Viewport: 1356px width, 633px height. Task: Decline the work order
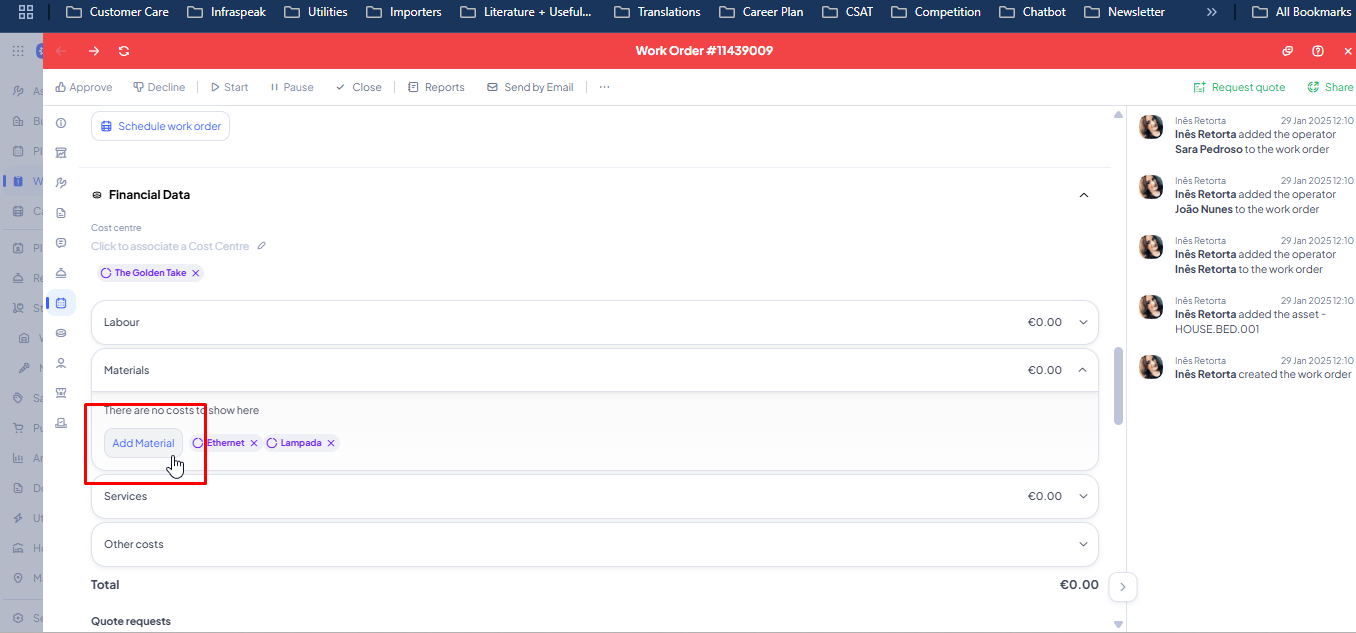pyautogui.click(x=159, y=87)
